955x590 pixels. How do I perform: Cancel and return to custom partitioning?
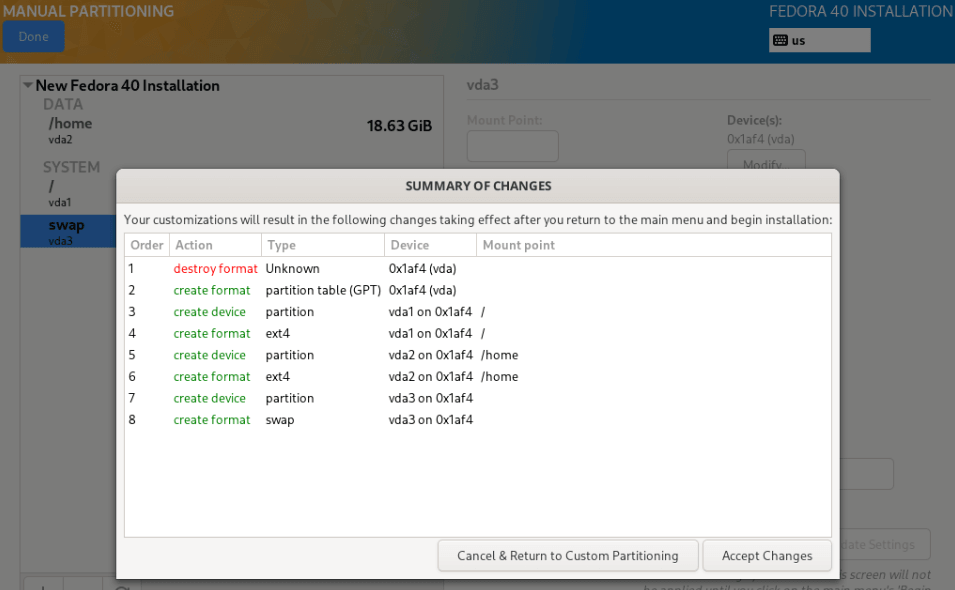[568, 555]
